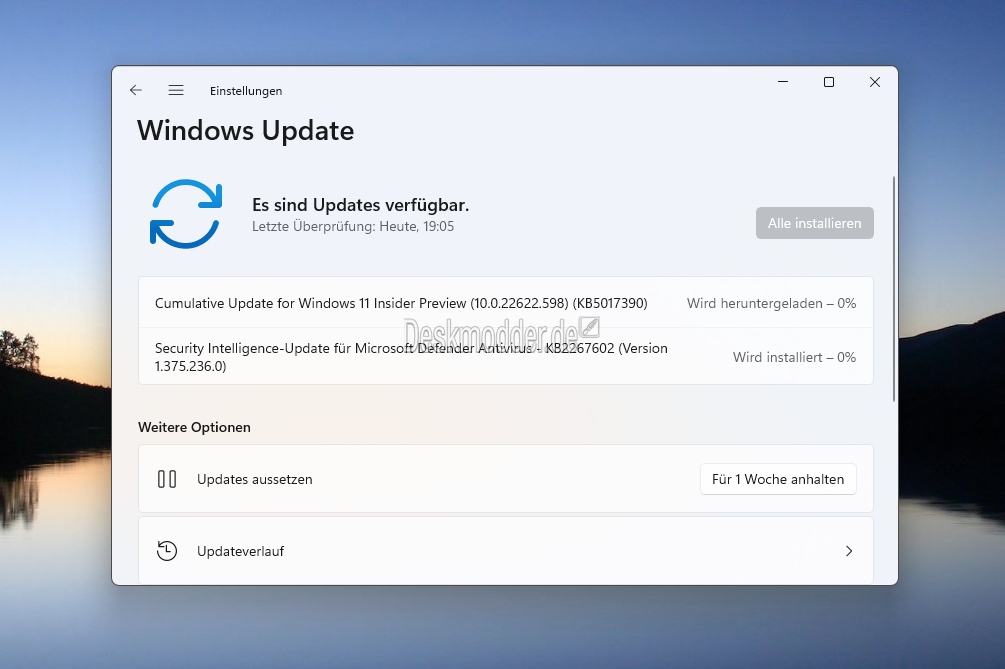Pause updates with Für 1 Woche anhalten
This screenshot has height=669, width=1005.
point(778,479)
